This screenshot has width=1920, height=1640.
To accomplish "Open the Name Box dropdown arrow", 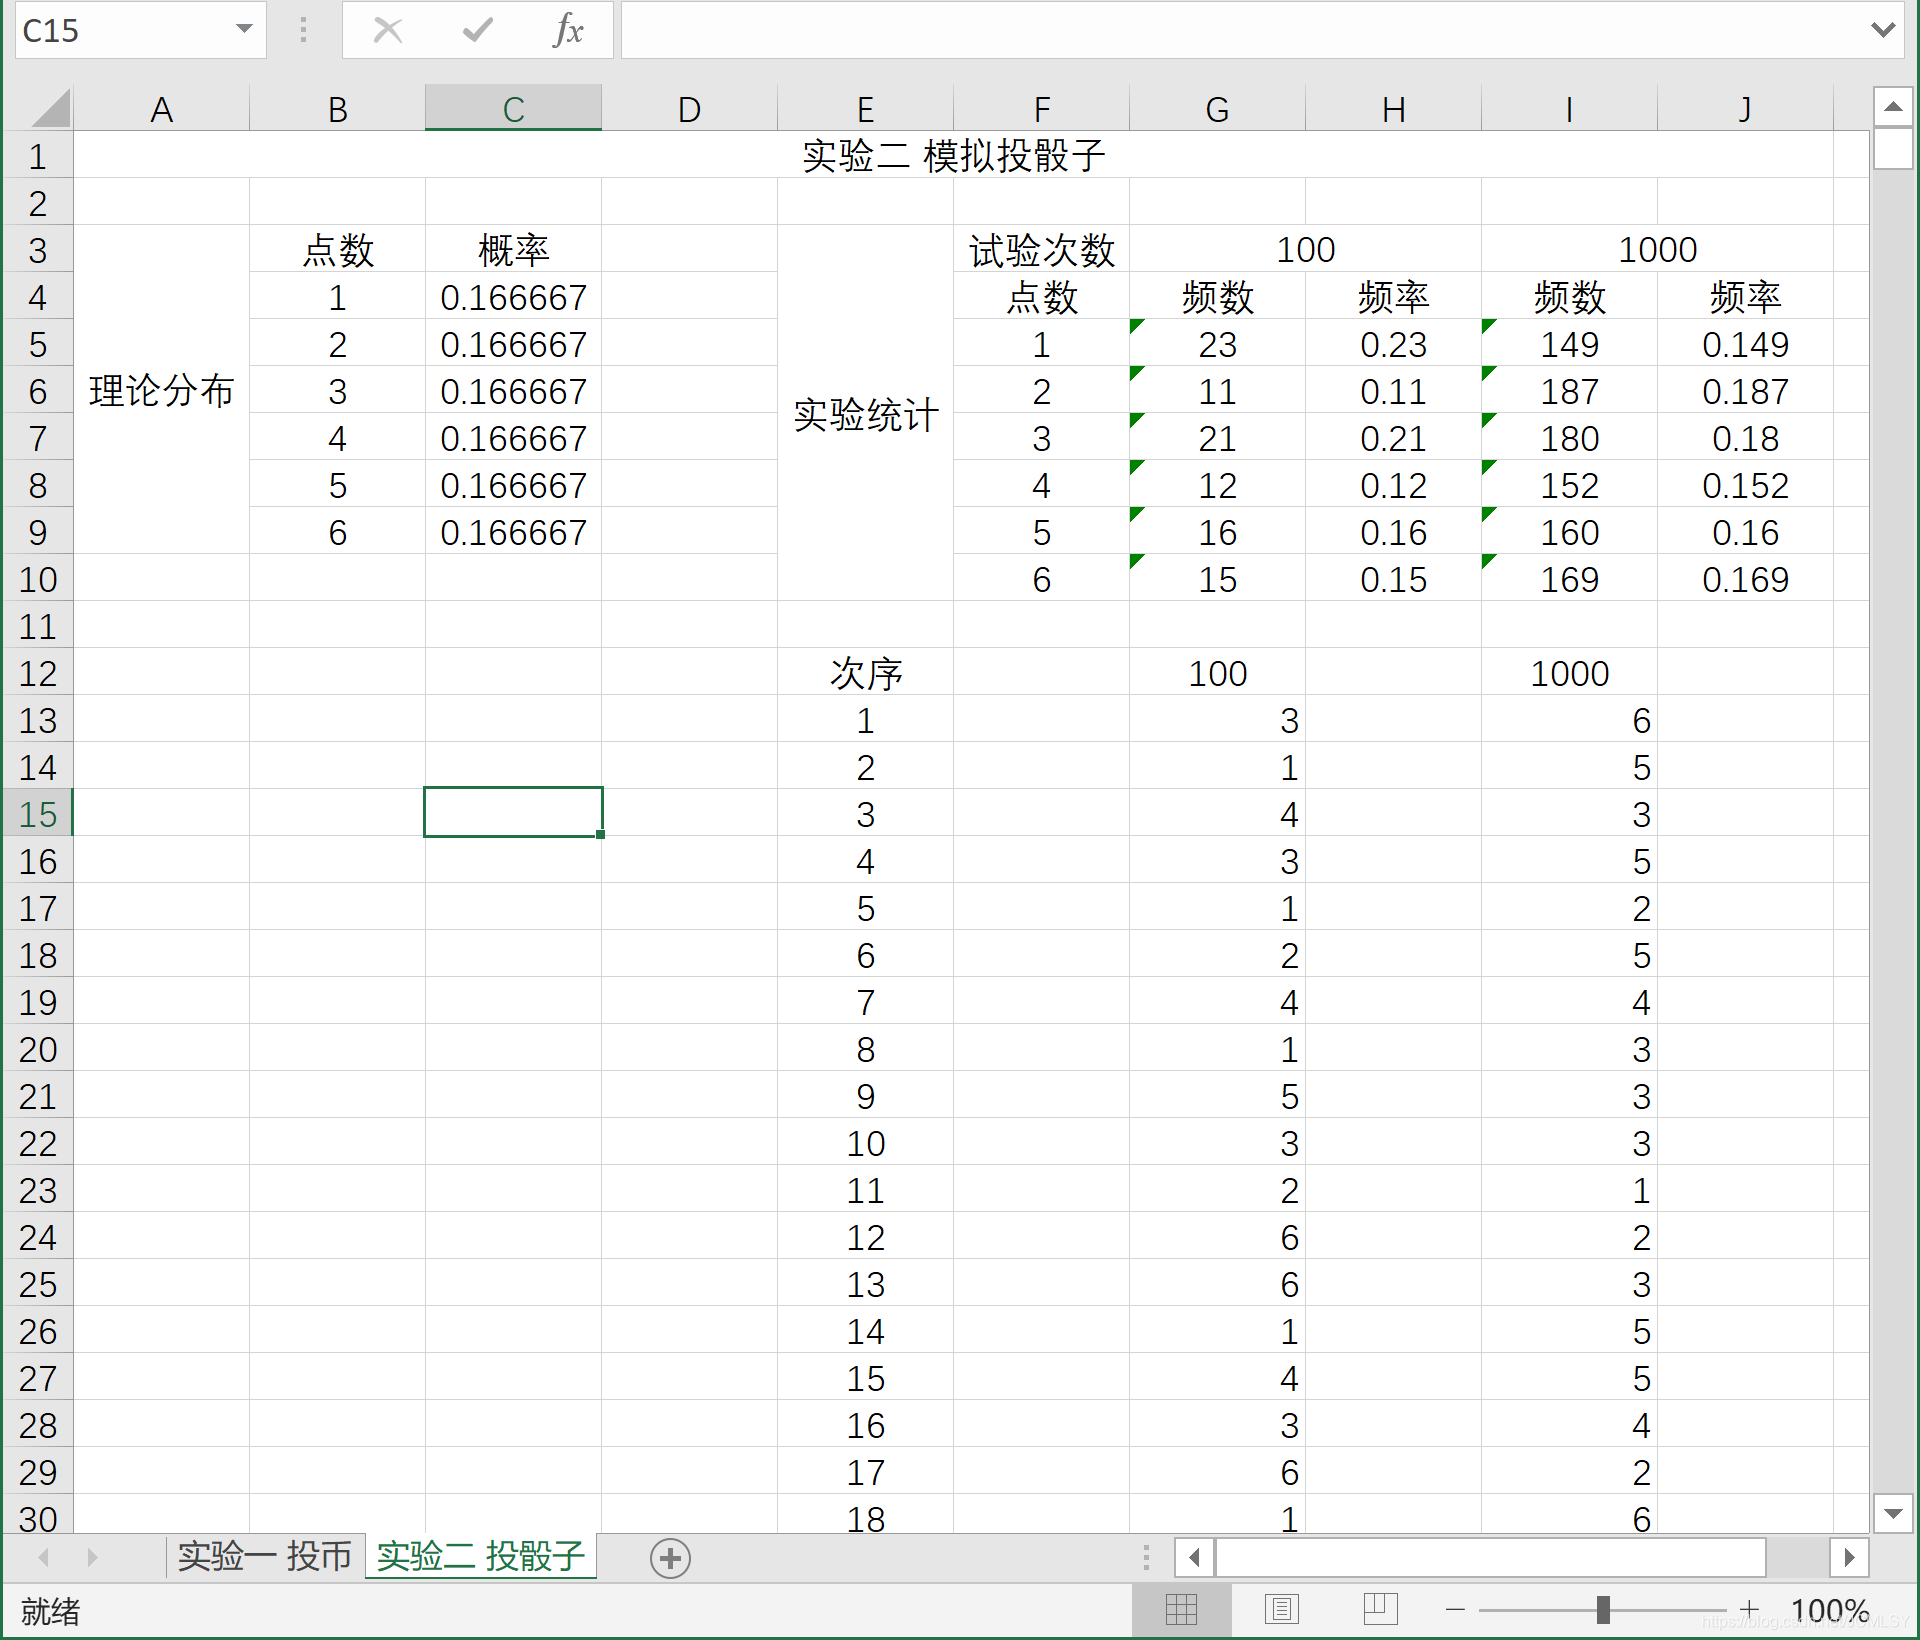I will click(244, 29).
